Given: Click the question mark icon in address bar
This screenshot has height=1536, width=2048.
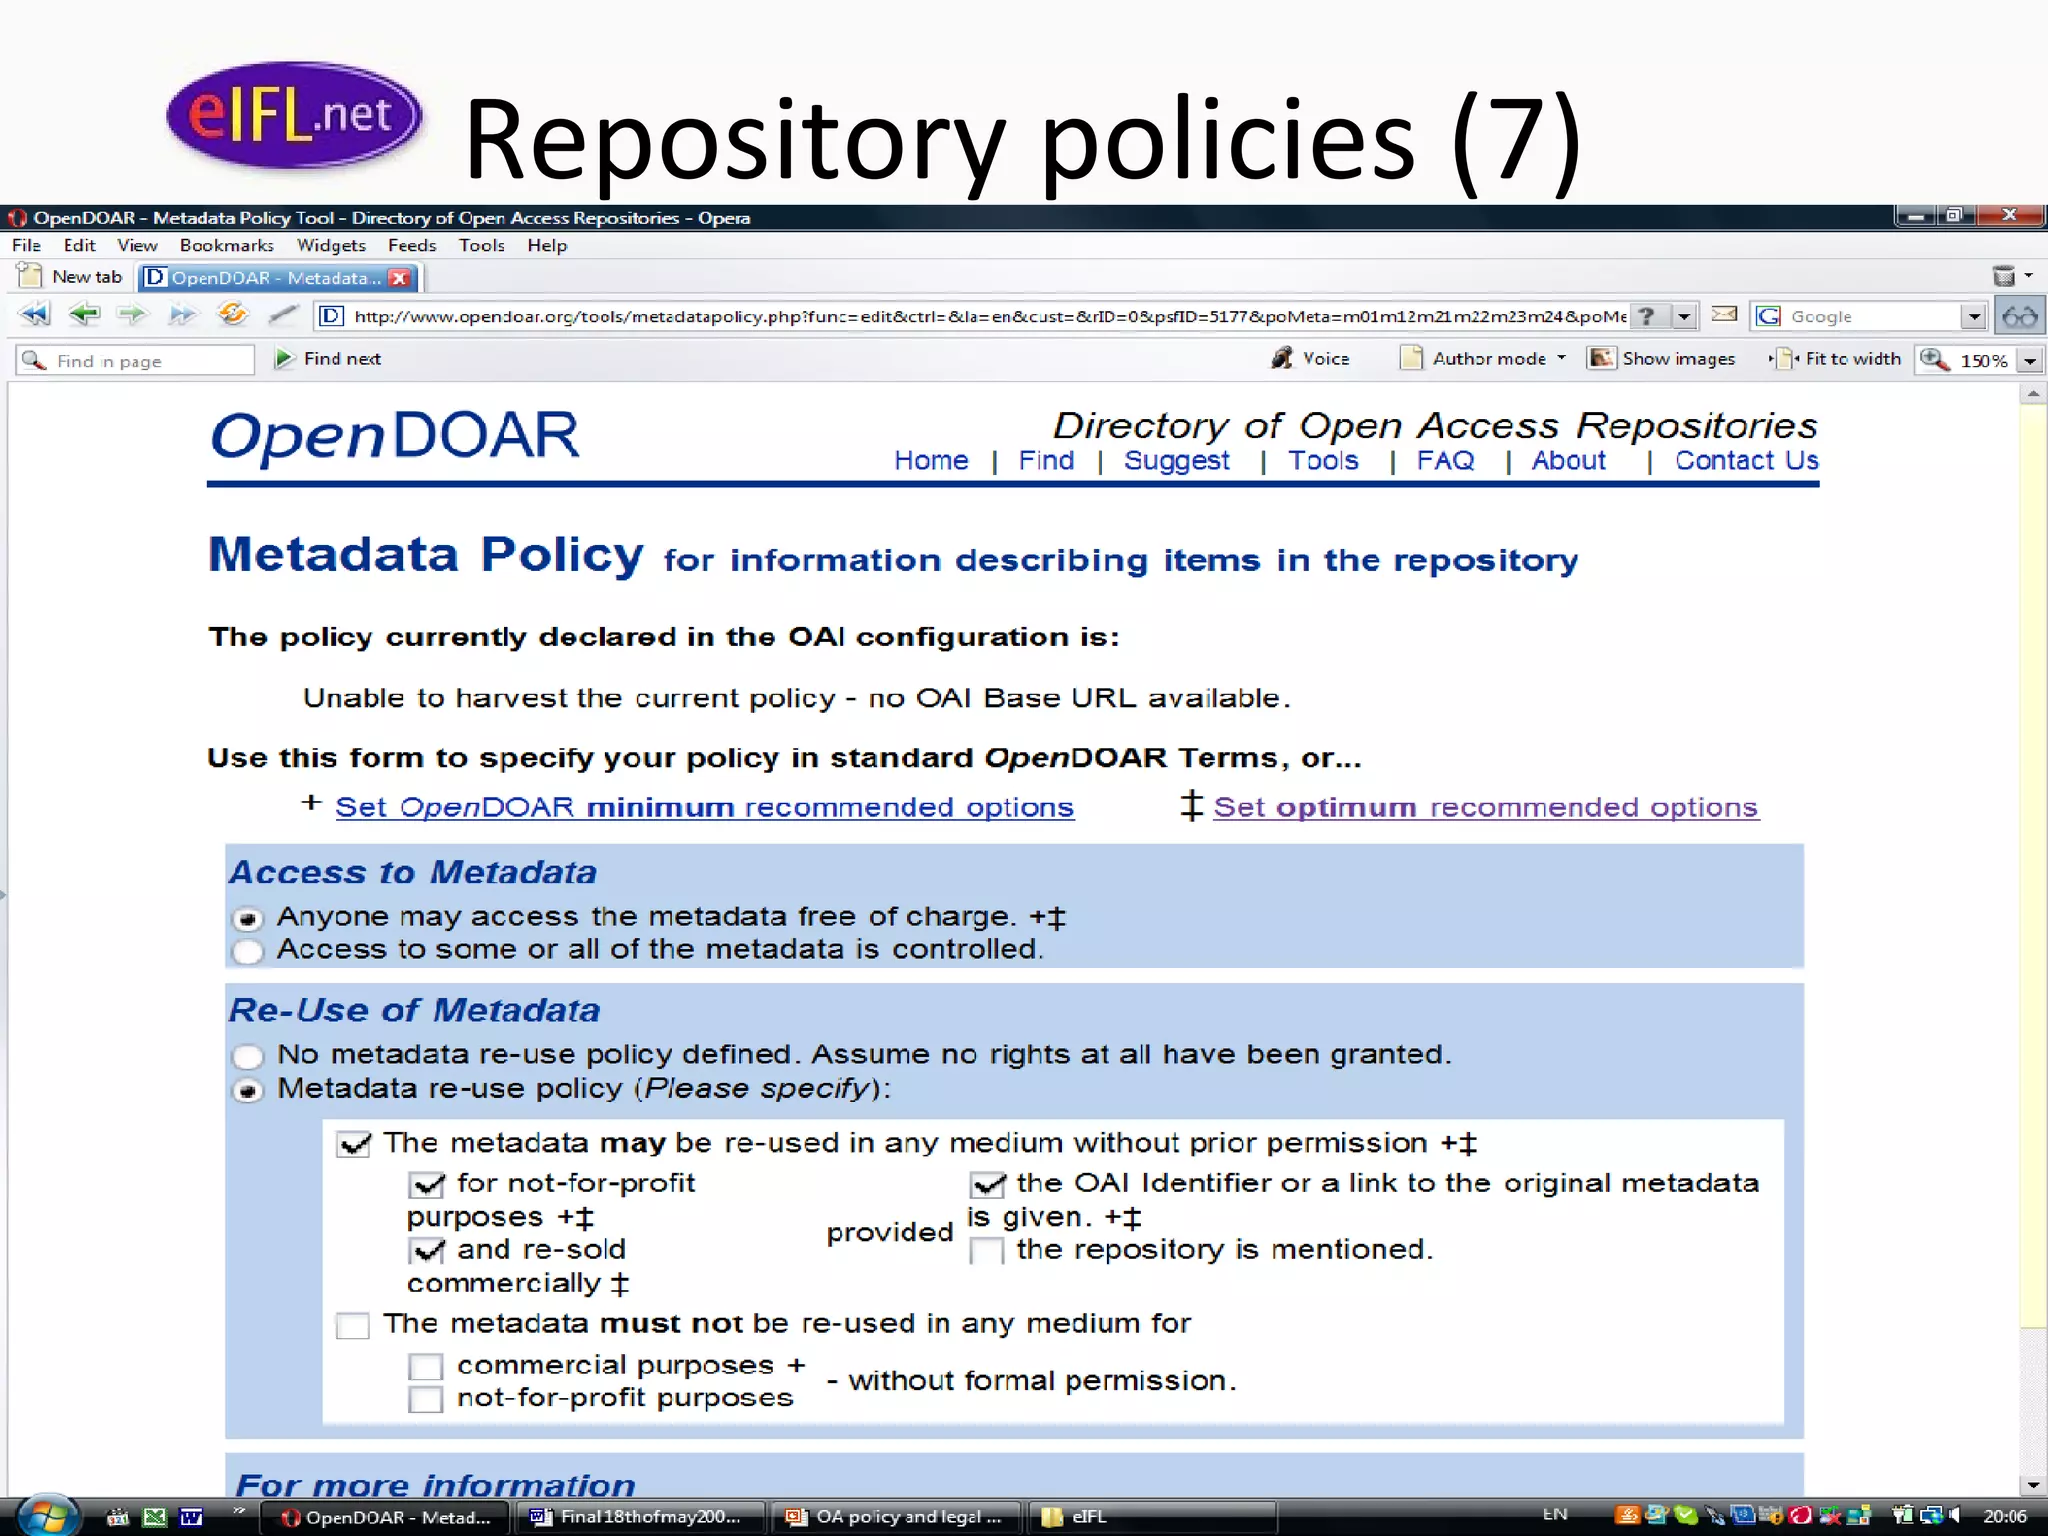Looking at the screenshot, I should pyautogui.click(x=1646, y=316).
